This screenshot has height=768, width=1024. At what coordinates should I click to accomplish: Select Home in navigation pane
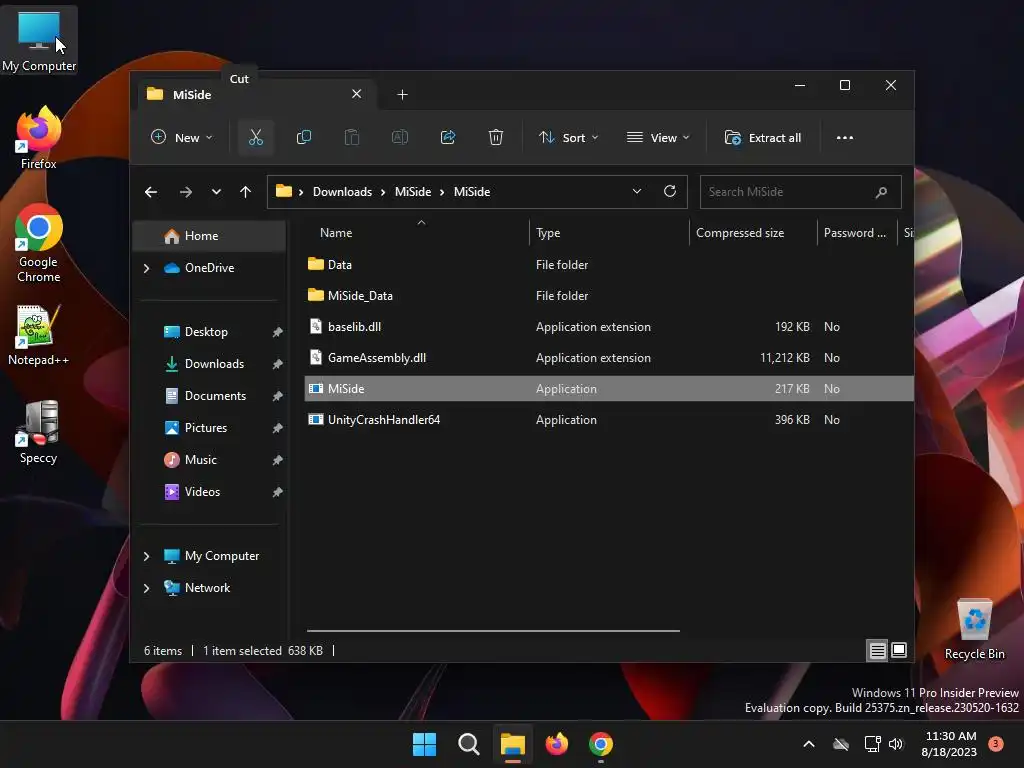coord(209,236)
